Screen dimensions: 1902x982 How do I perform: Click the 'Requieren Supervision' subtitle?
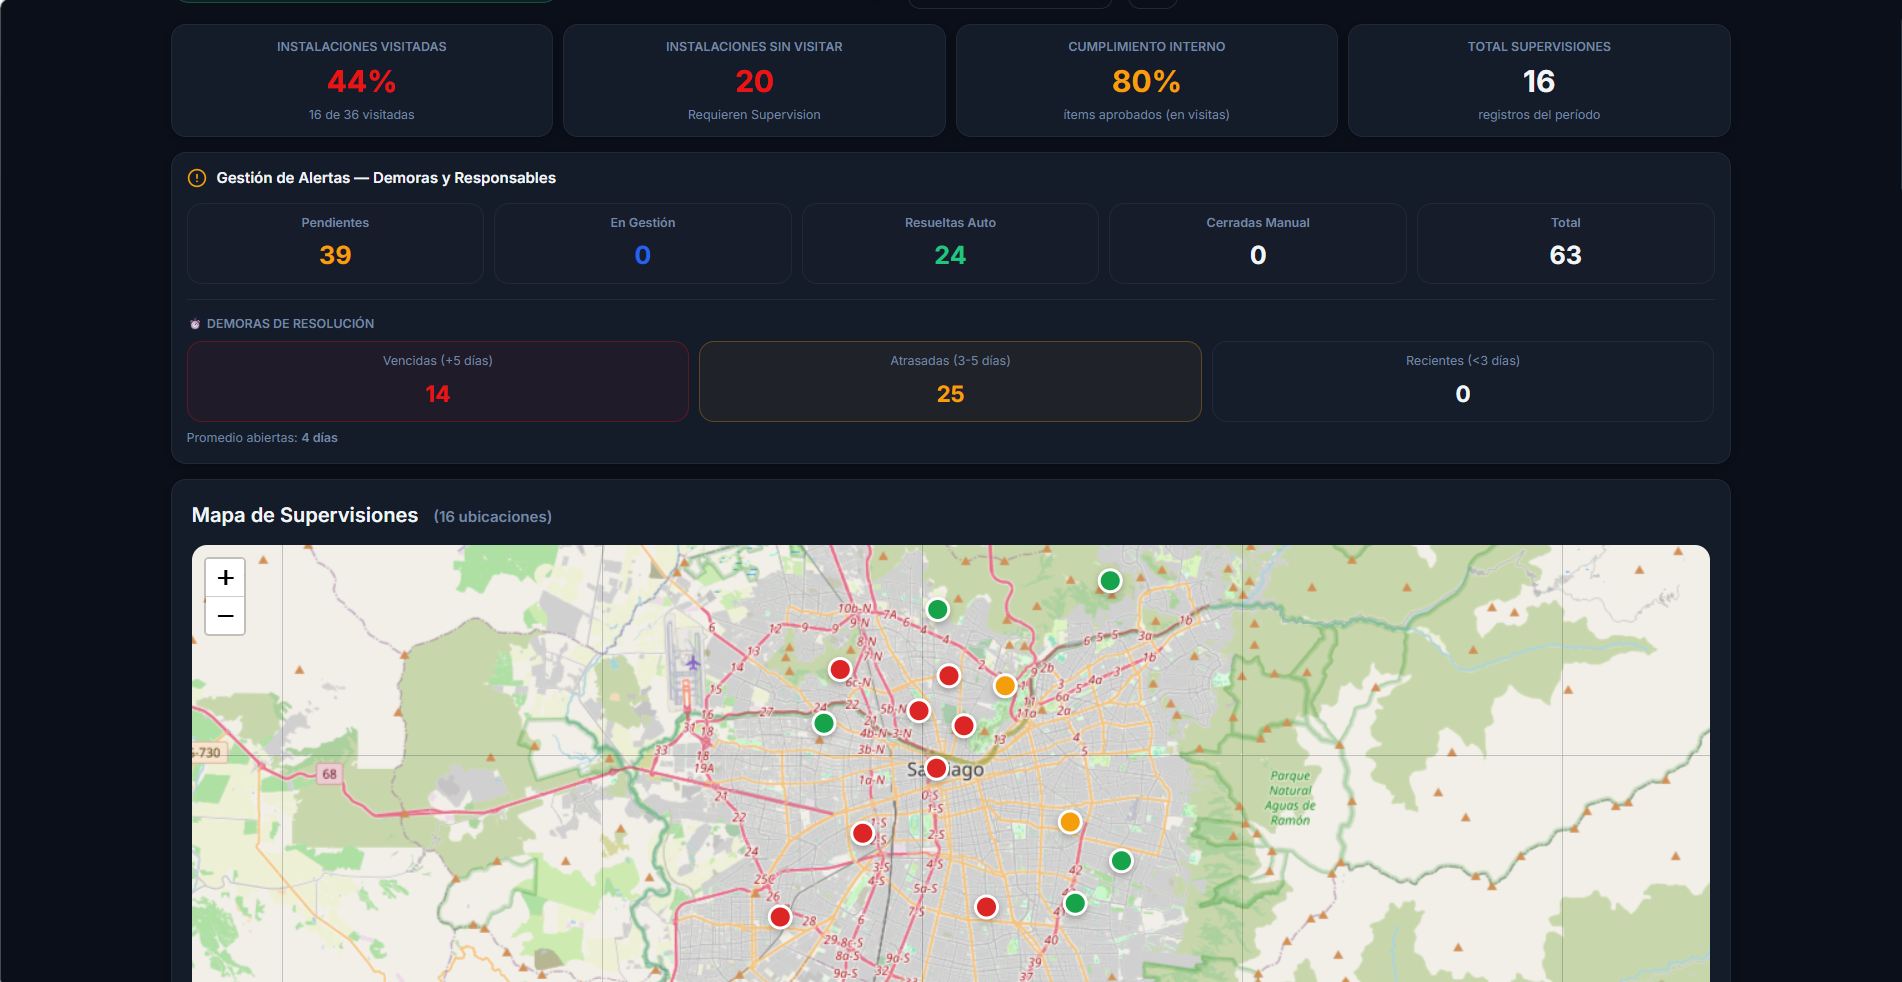754,115
